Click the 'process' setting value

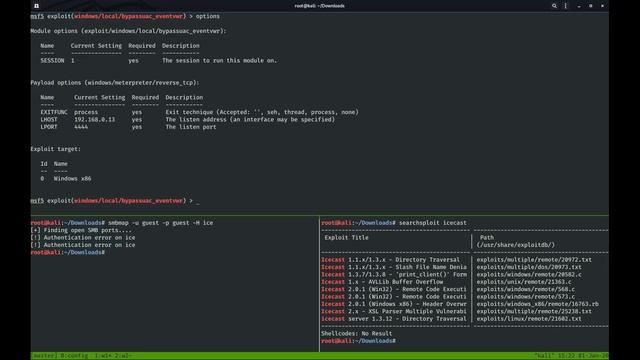coord(86,112)
